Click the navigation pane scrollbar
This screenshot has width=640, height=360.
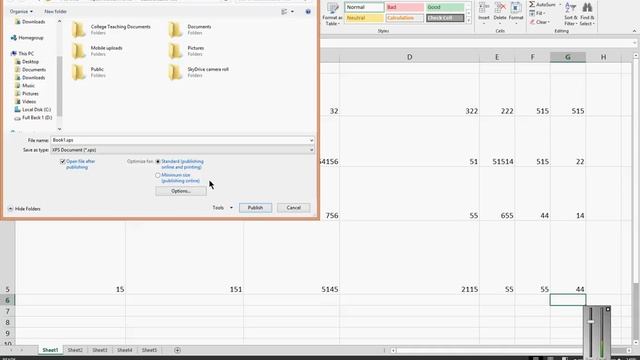click(x=60, y=86)
